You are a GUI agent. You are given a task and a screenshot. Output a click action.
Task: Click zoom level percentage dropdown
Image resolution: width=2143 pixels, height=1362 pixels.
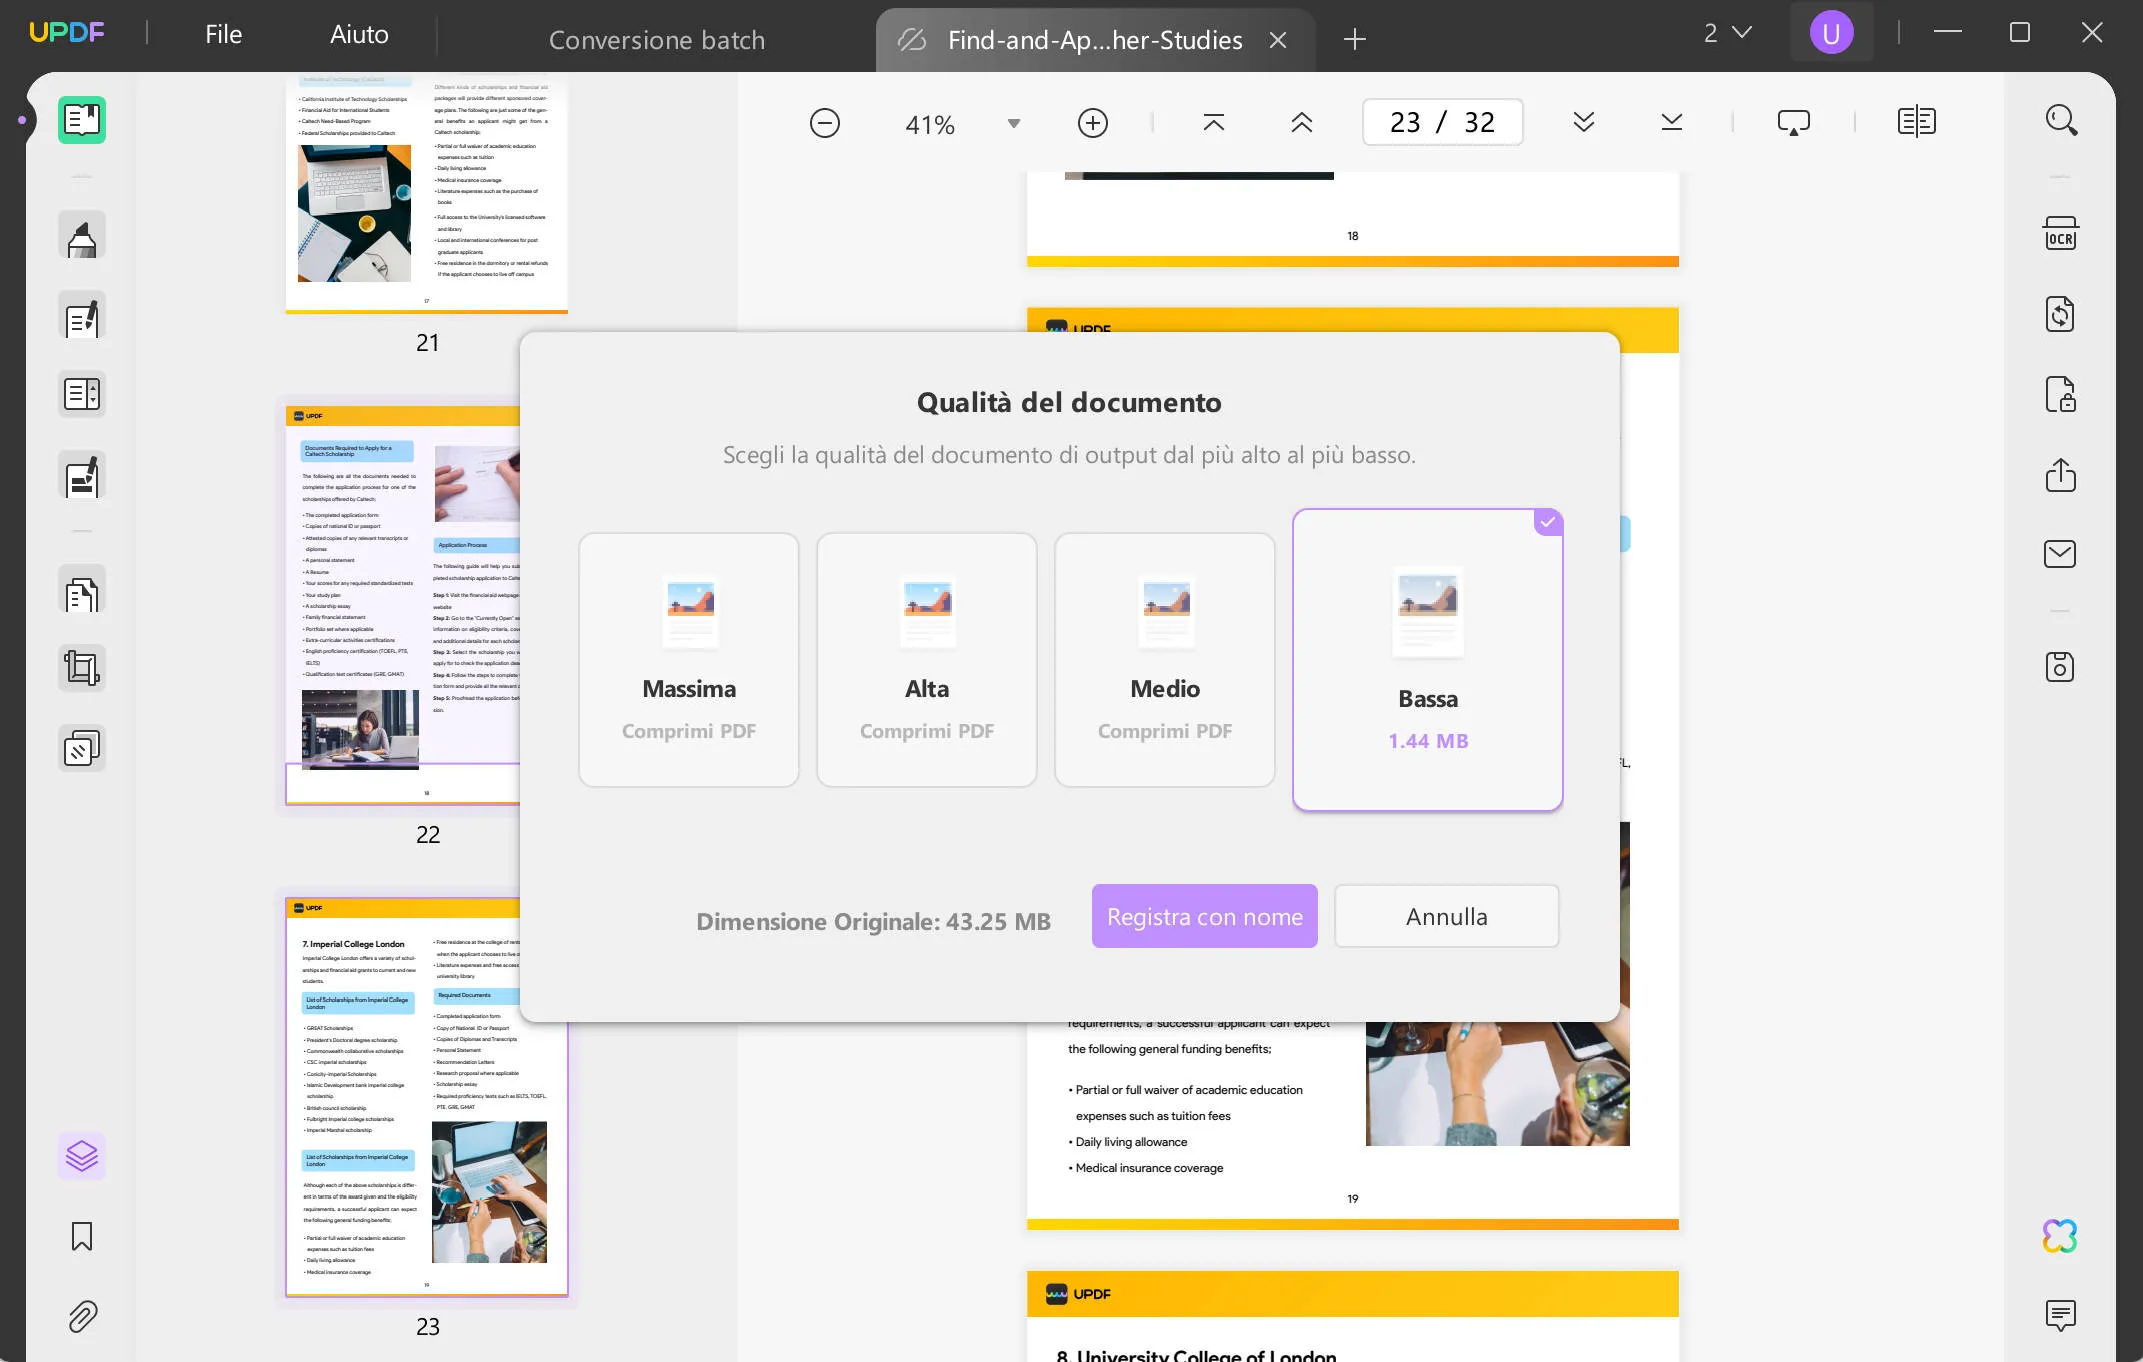[x=1011, y=122]
